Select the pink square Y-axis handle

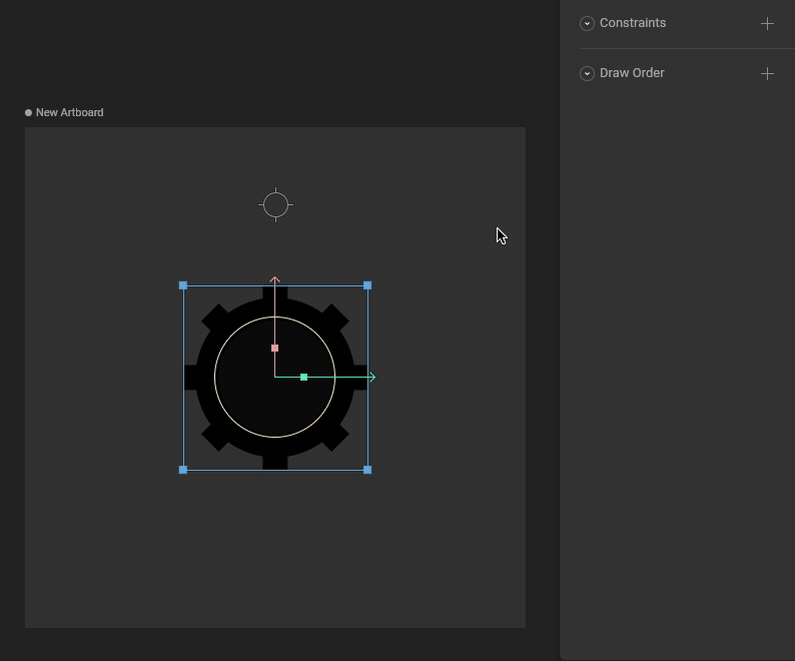pyautogui.click(x=275, y=348)
